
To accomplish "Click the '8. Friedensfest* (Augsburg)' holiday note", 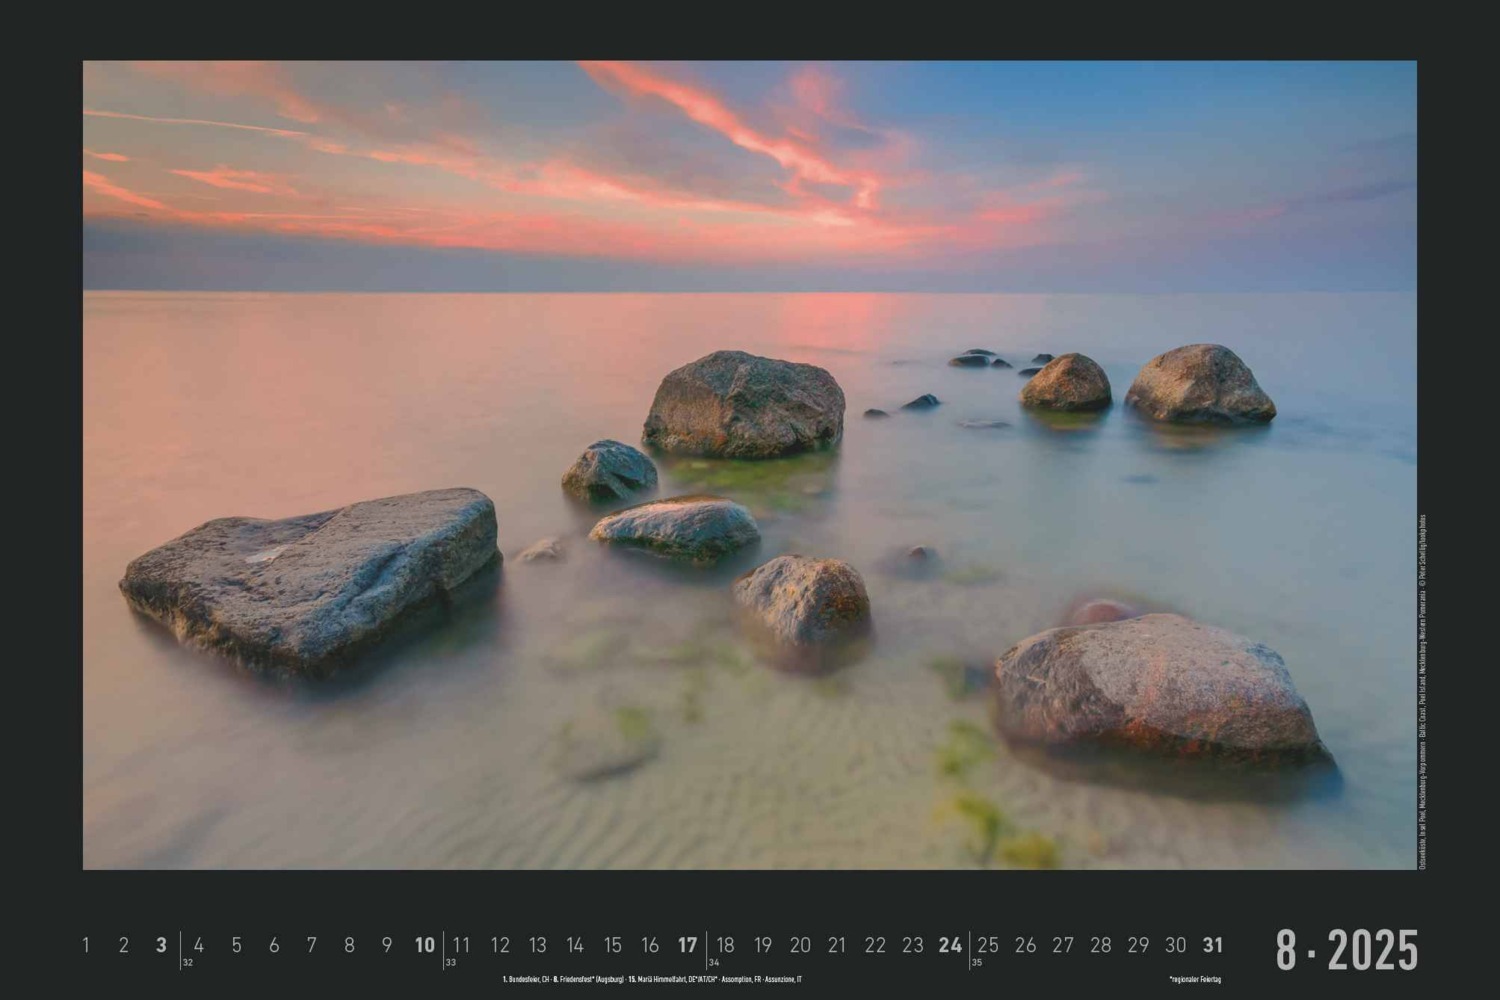I will (589, 980).
